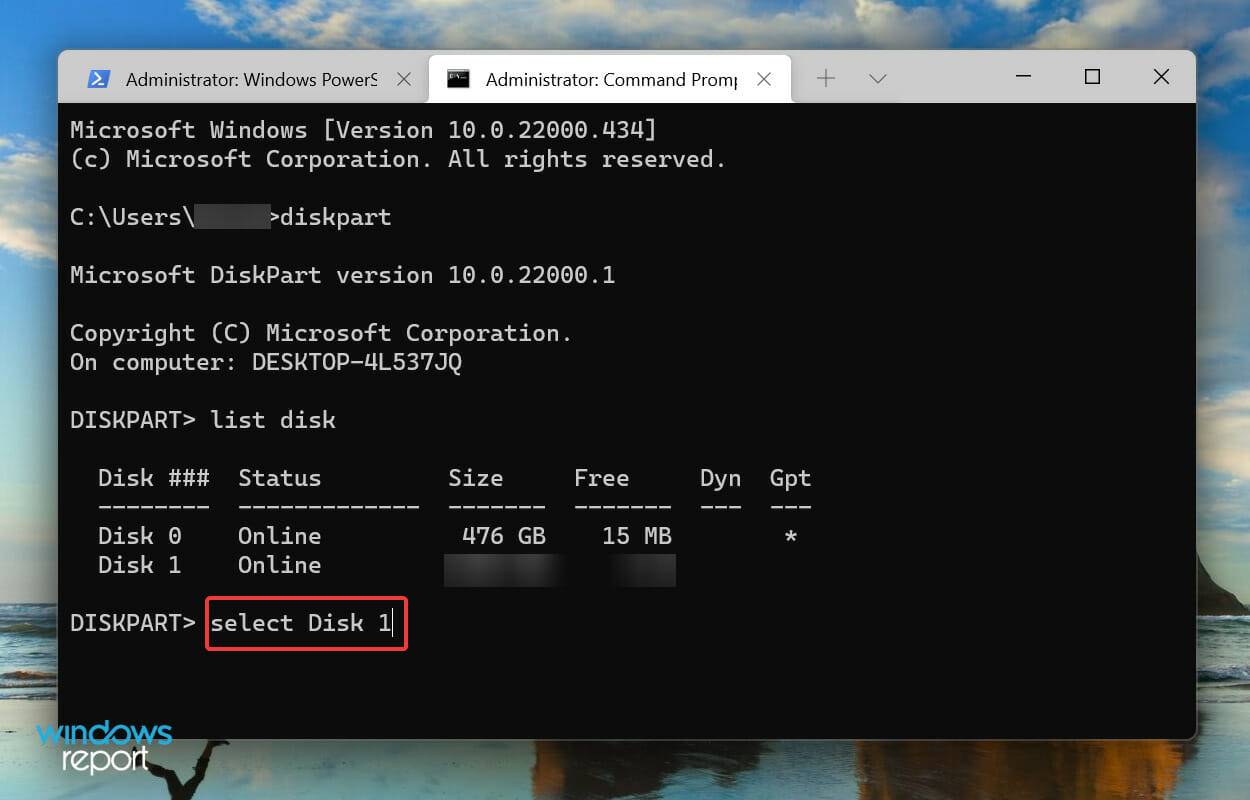Screen dimensions: 1250x800
Task: Click the list disk command text
Action: coord(272,420)
